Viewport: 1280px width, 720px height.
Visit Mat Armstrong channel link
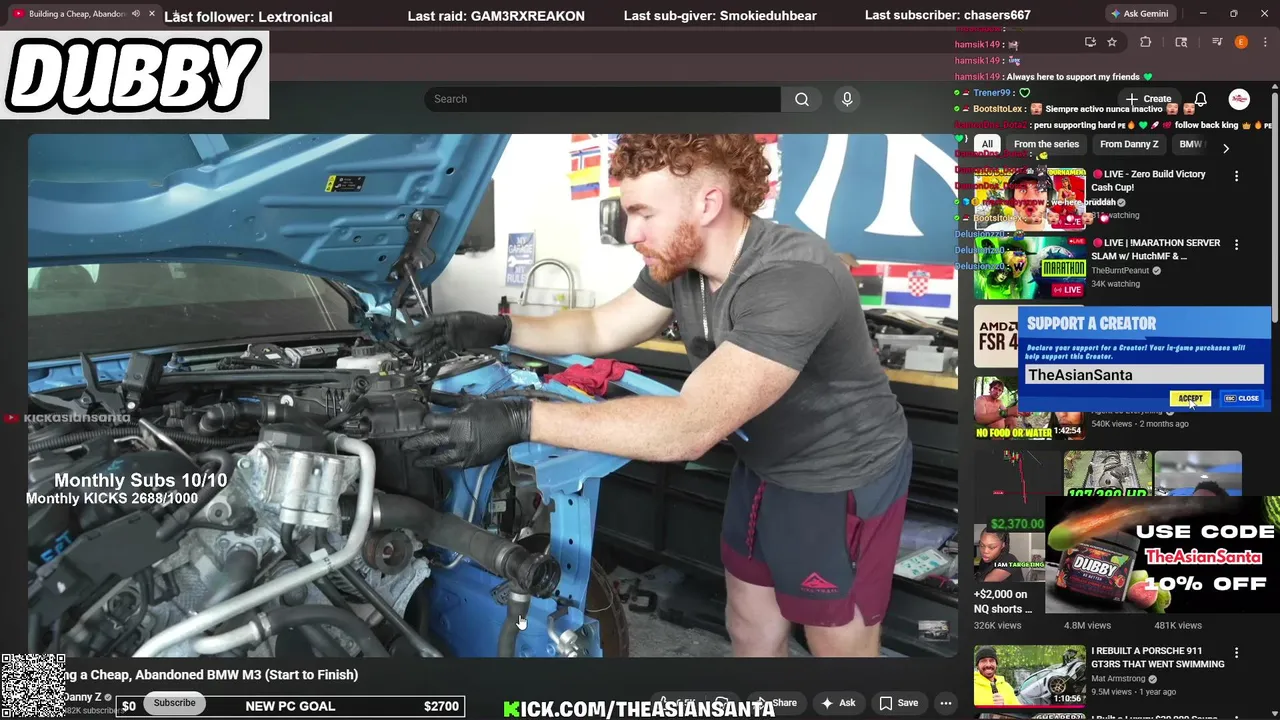pyautogui.click(x=1118, y=678)
